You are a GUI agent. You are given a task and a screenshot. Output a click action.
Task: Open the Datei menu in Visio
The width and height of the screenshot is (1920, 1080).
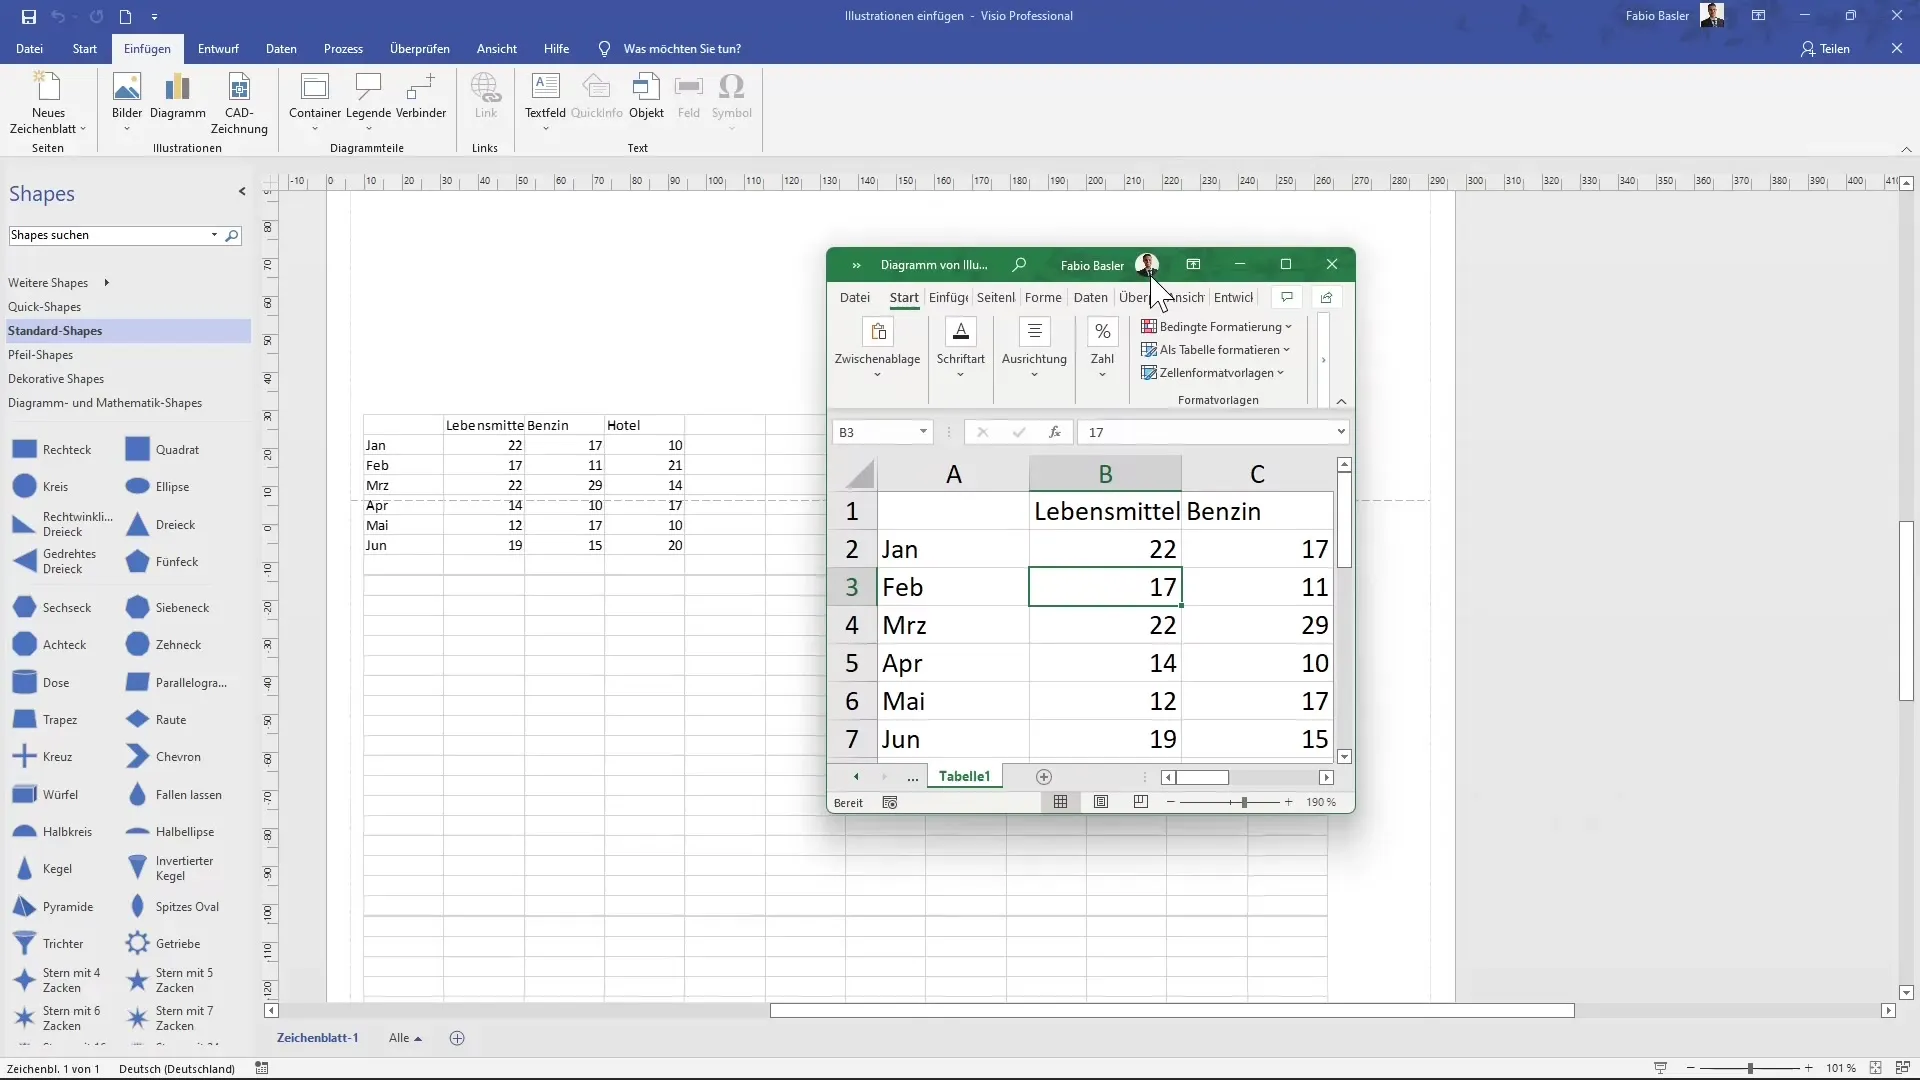pyautogui.click(x=29, y=49)
